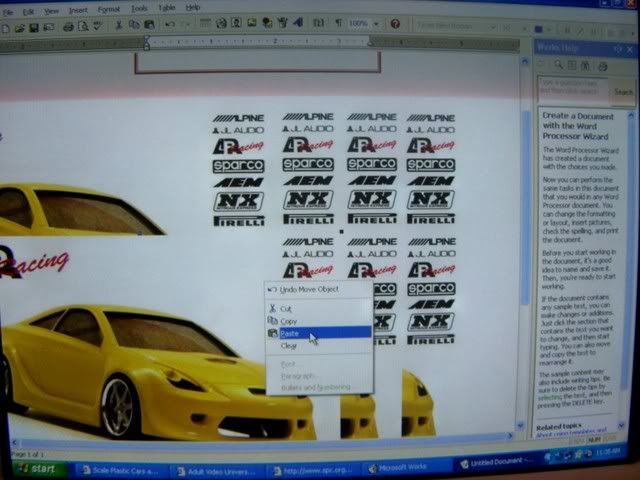
Task: Open the 'selecting' link in Help text
Action: coord(549,397)
